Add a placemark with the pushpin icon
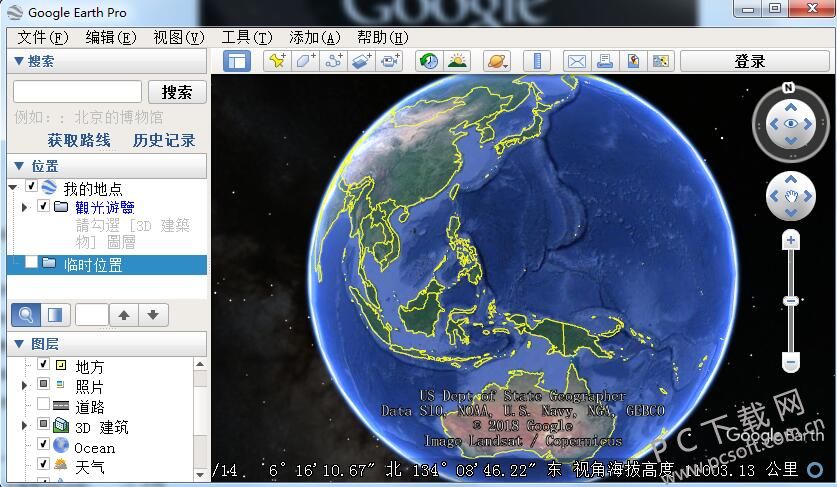837x487 pixels. [x=278, y=61]
